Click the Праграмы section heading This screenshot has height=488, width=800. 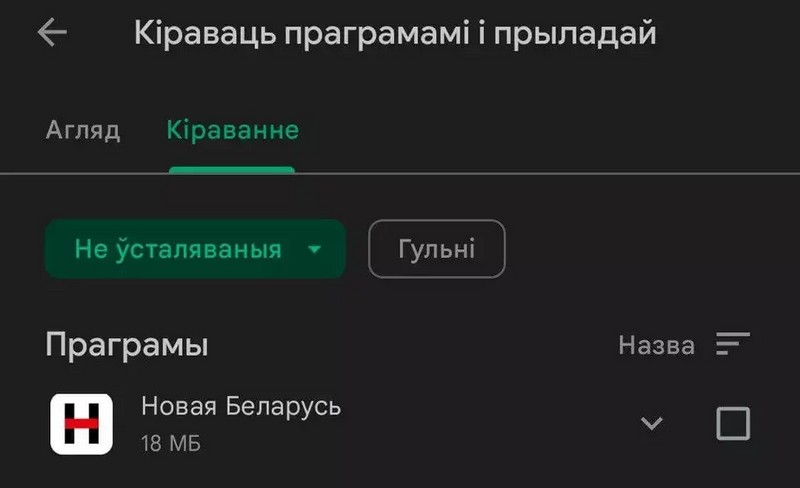point(127,346)
